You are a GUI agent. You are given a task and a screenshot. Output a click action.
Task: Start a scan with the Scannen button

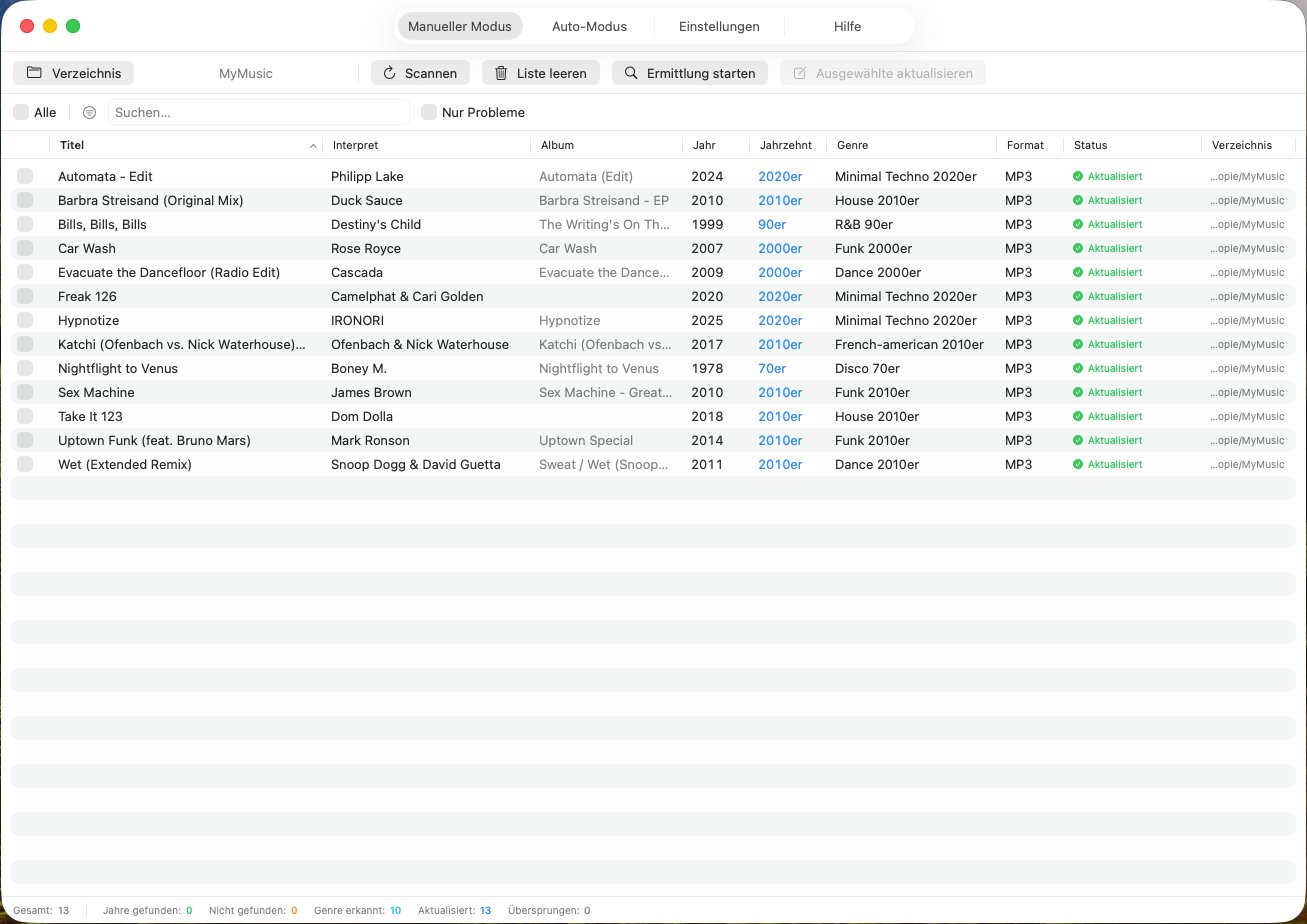(x=420, y=73)
